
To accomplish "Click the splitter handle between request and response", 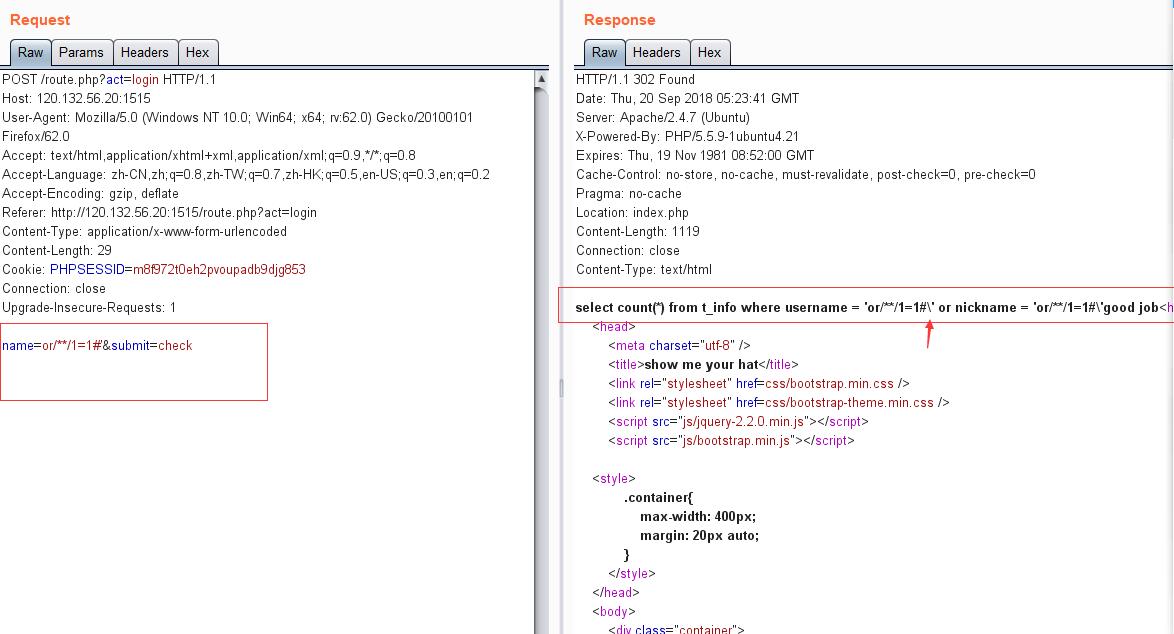I will point(561,387).
